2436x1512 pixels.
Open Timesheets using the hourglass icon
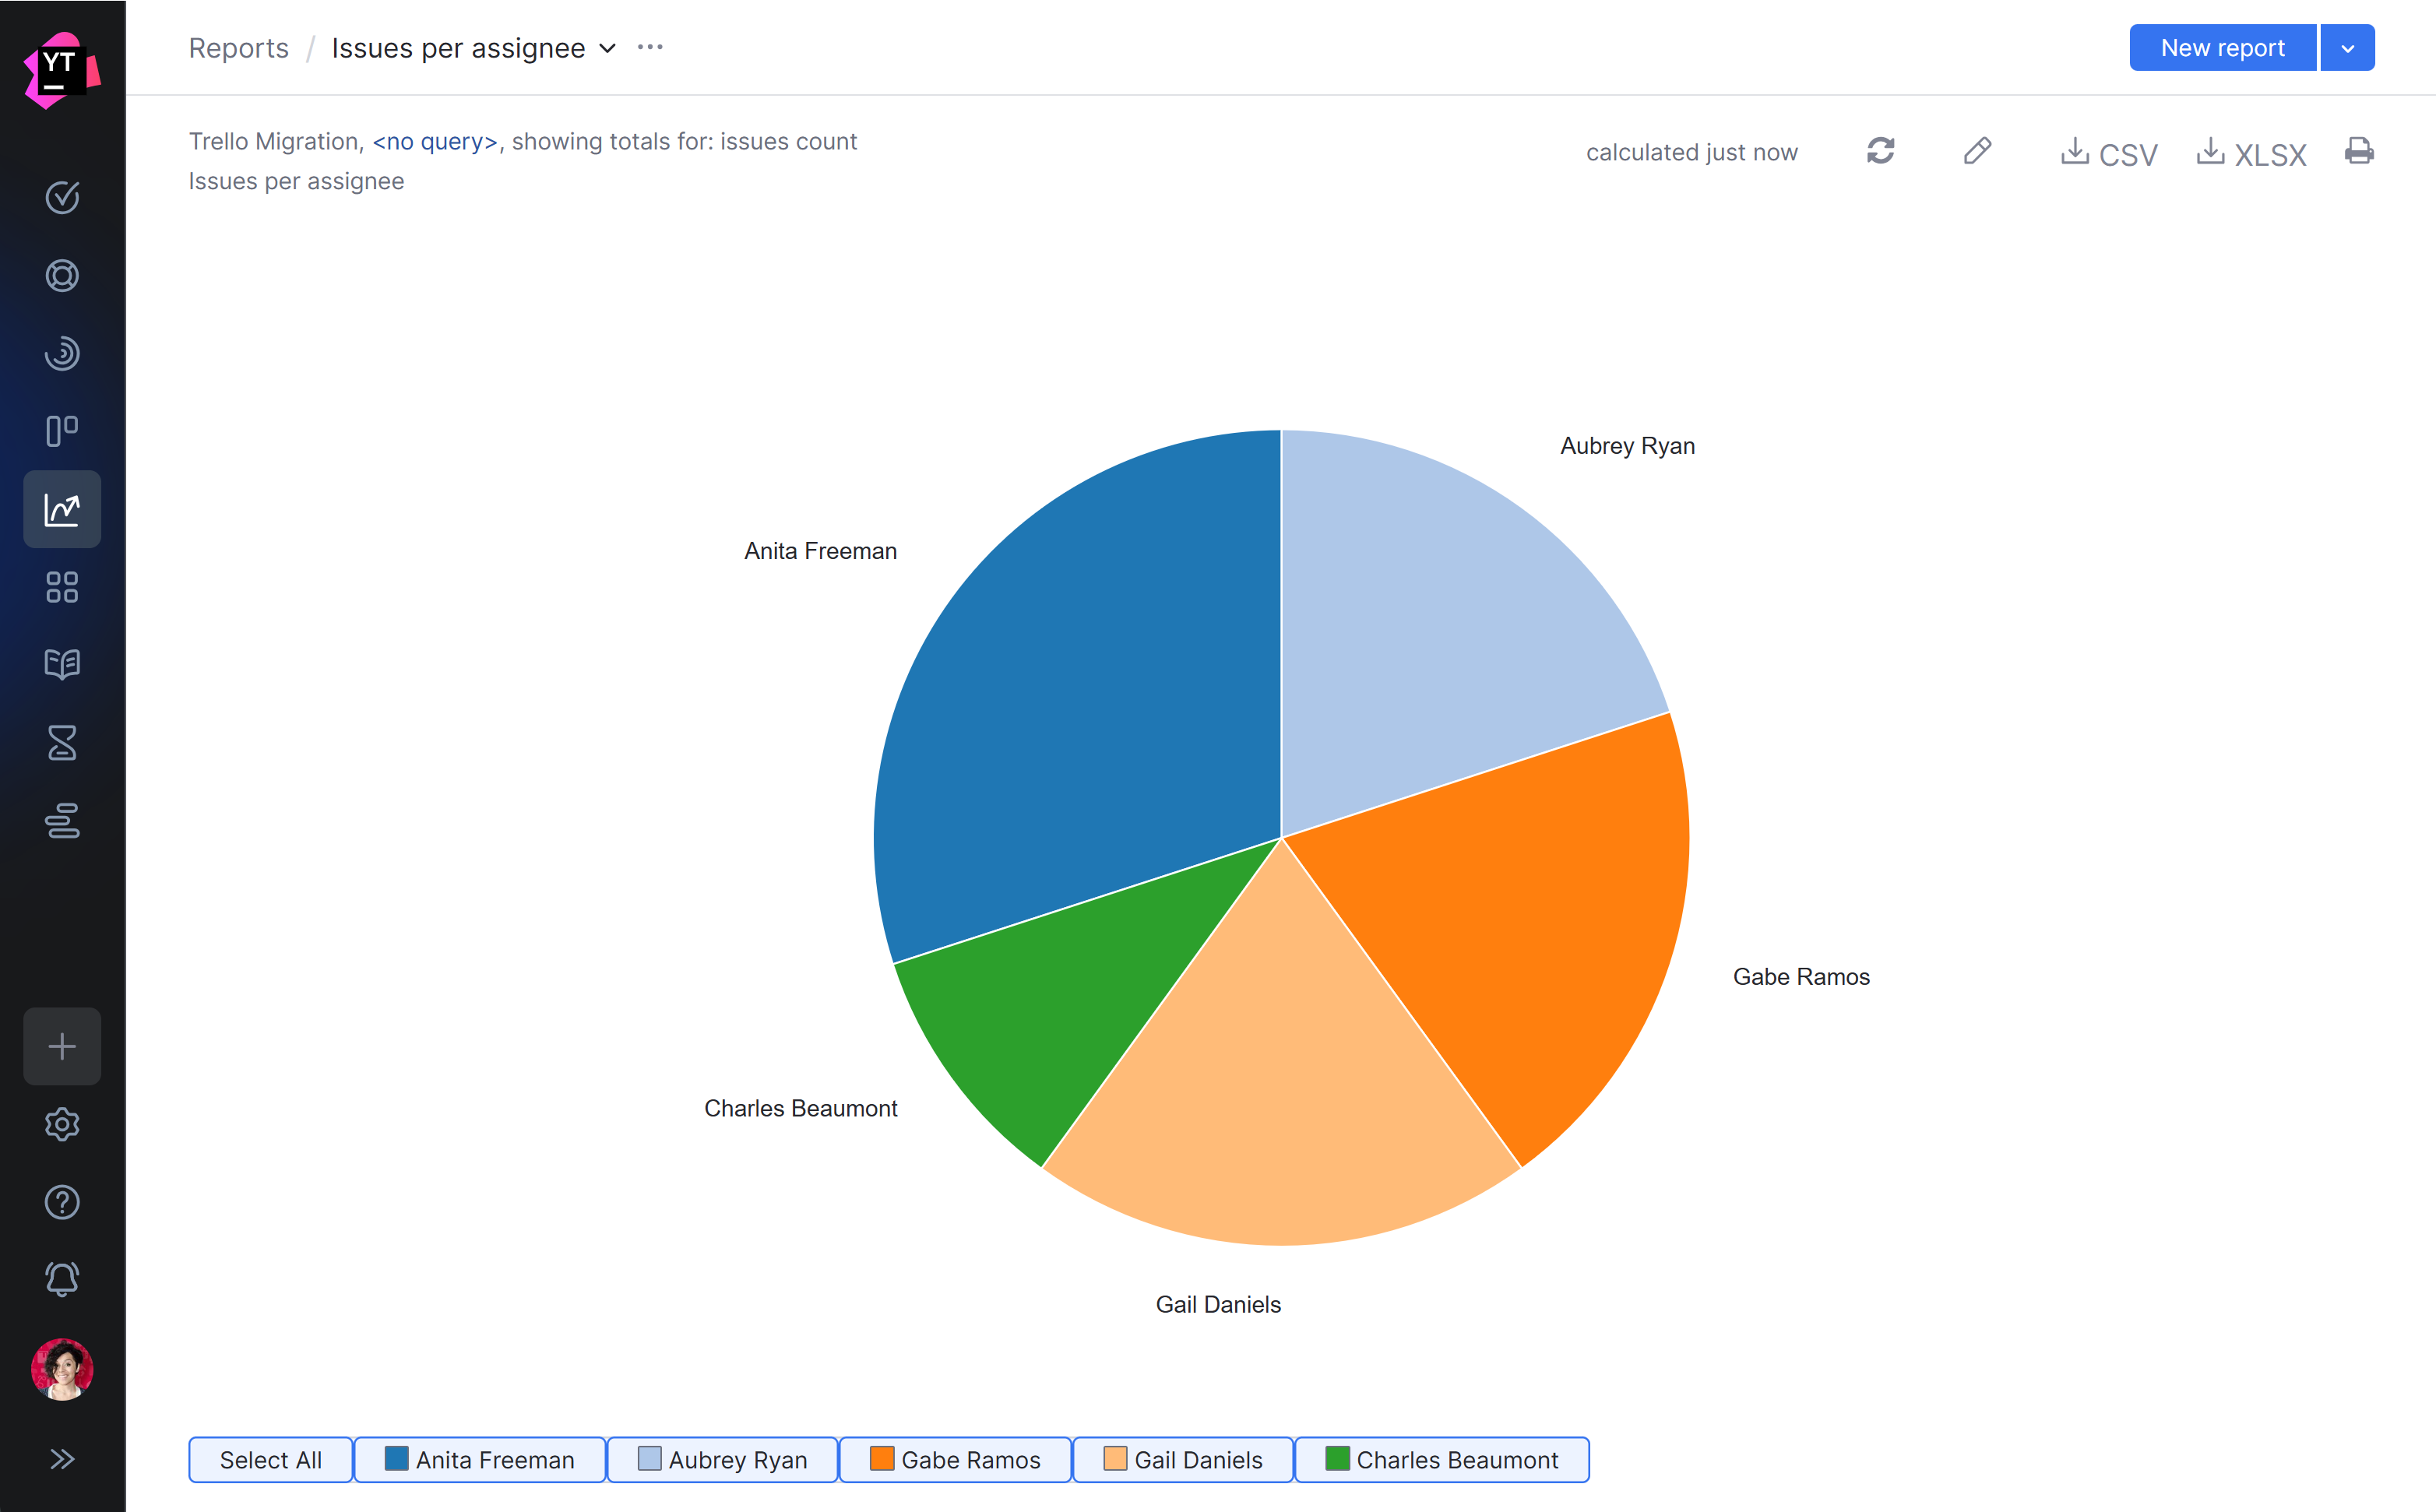pos(62,742)
